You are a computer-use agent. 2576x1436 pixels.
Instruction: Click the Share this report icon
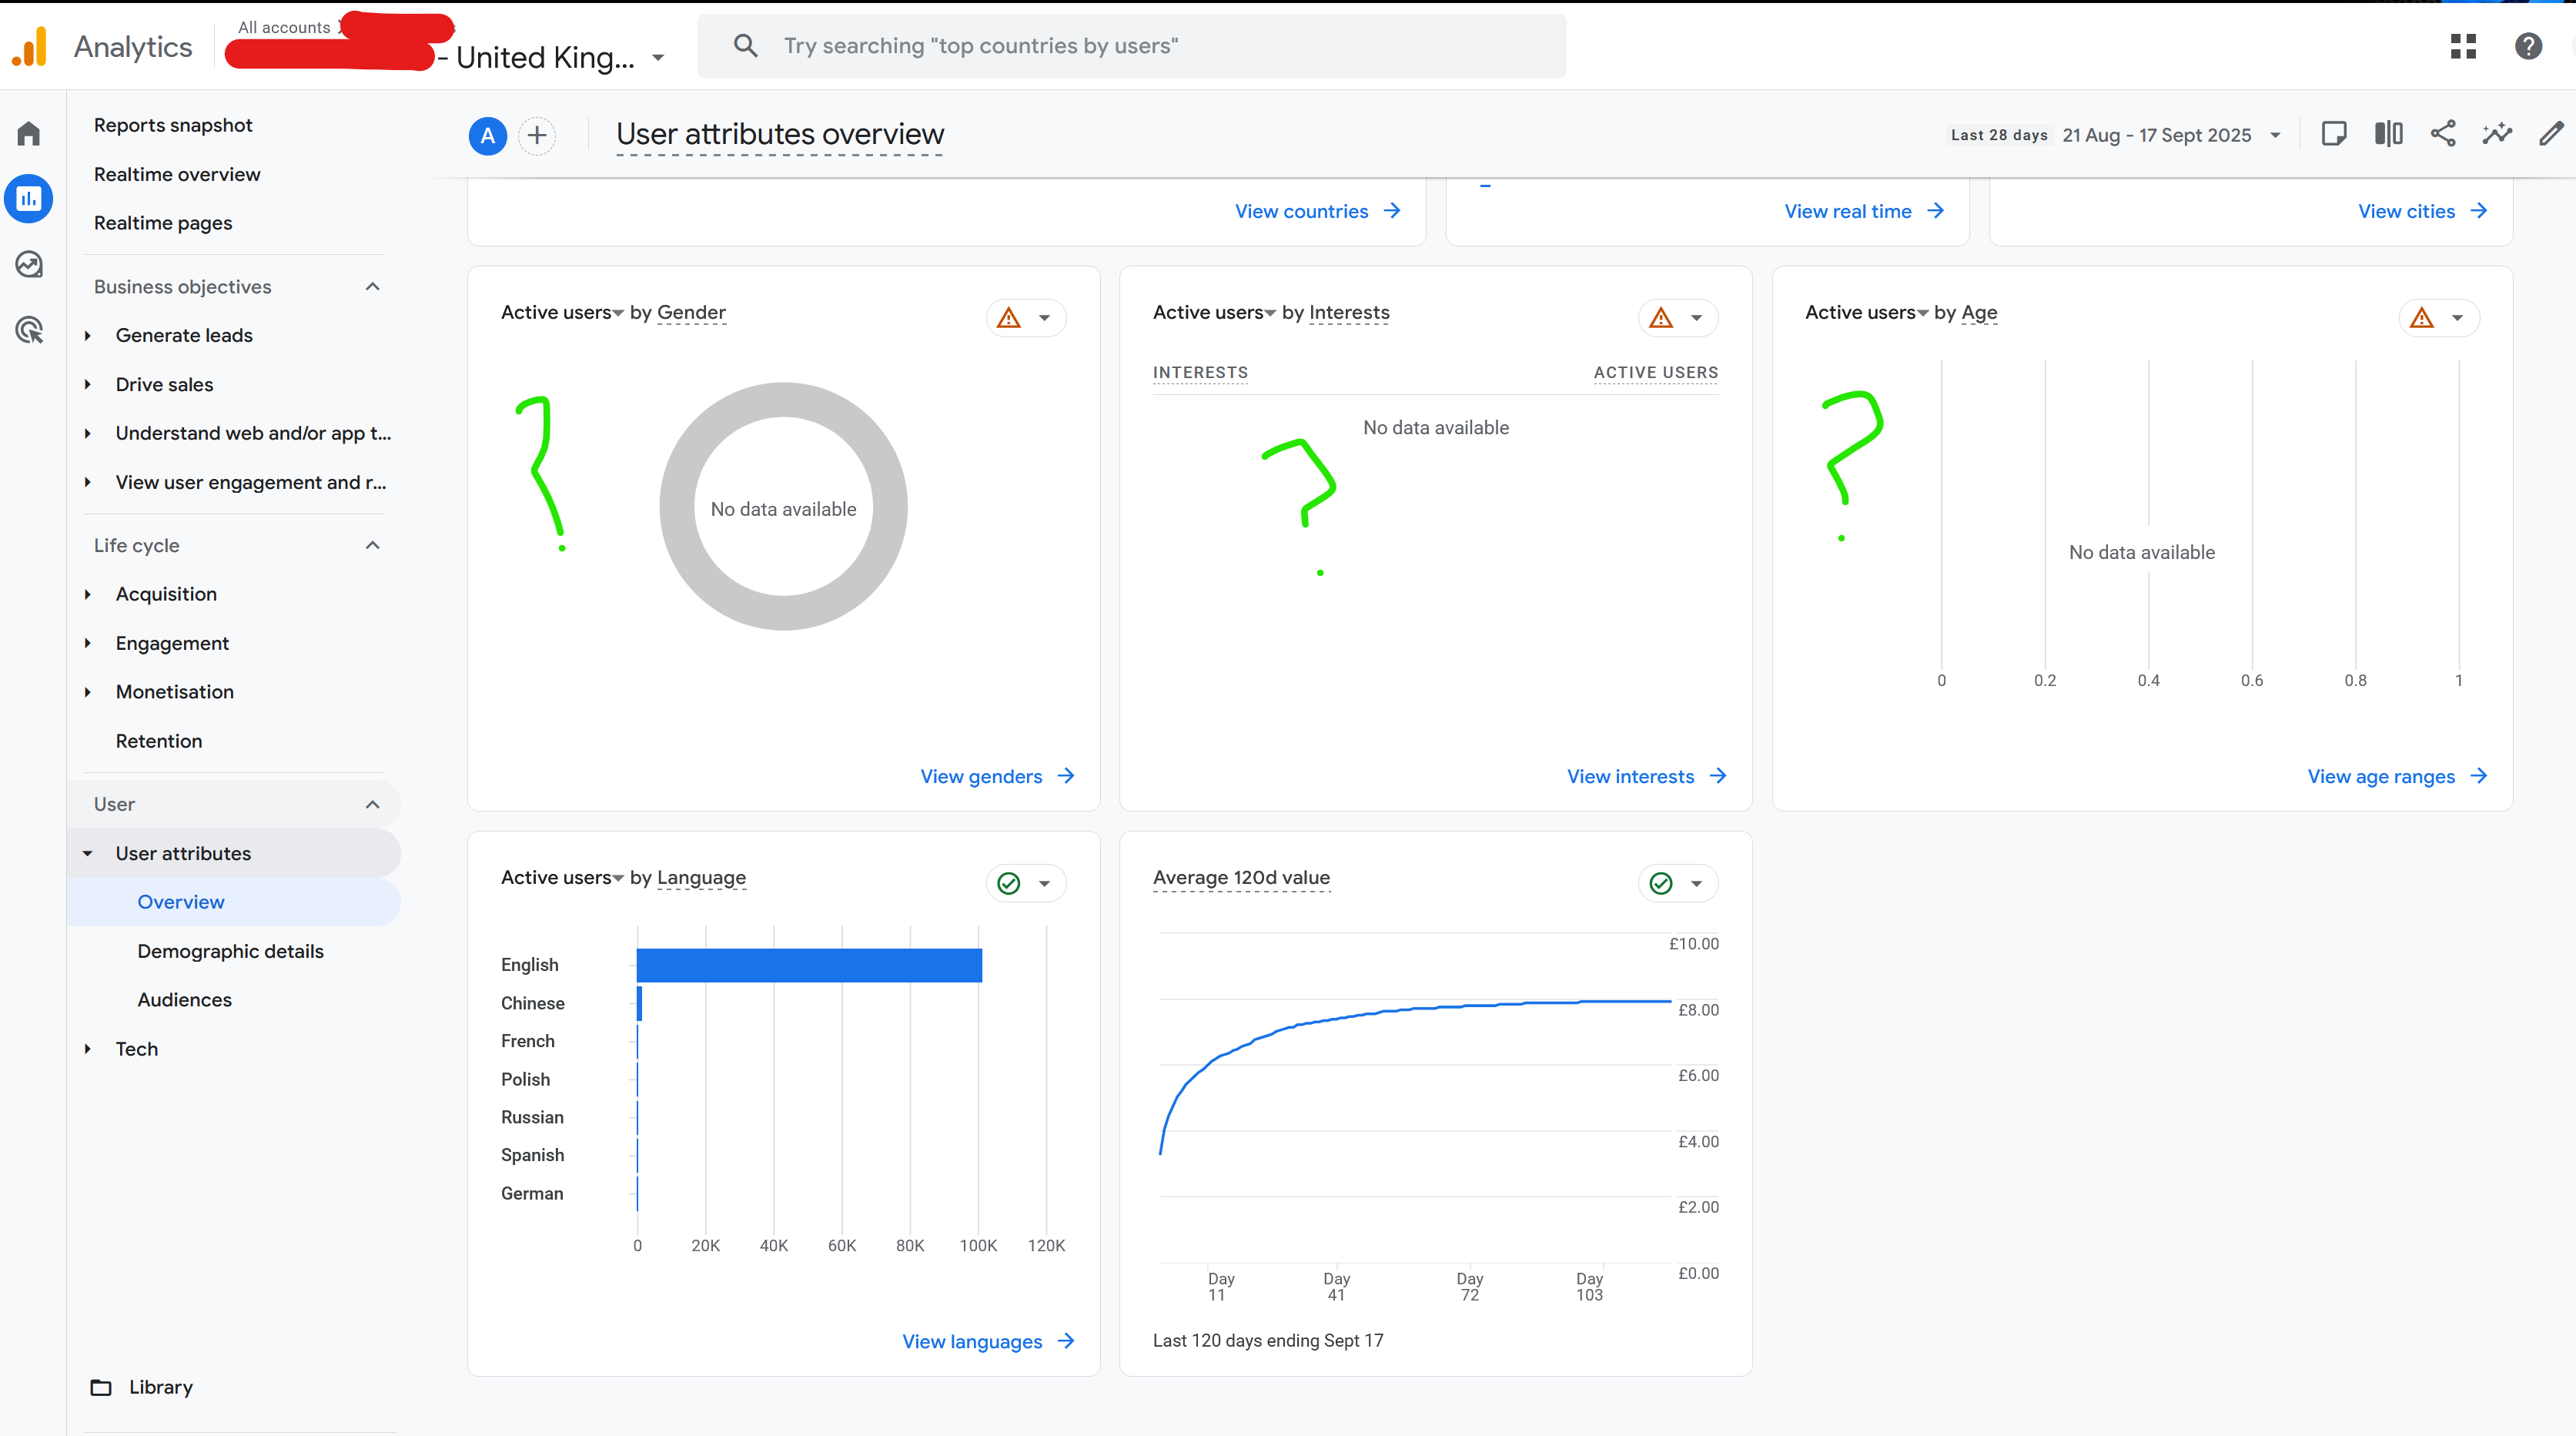2443,134
